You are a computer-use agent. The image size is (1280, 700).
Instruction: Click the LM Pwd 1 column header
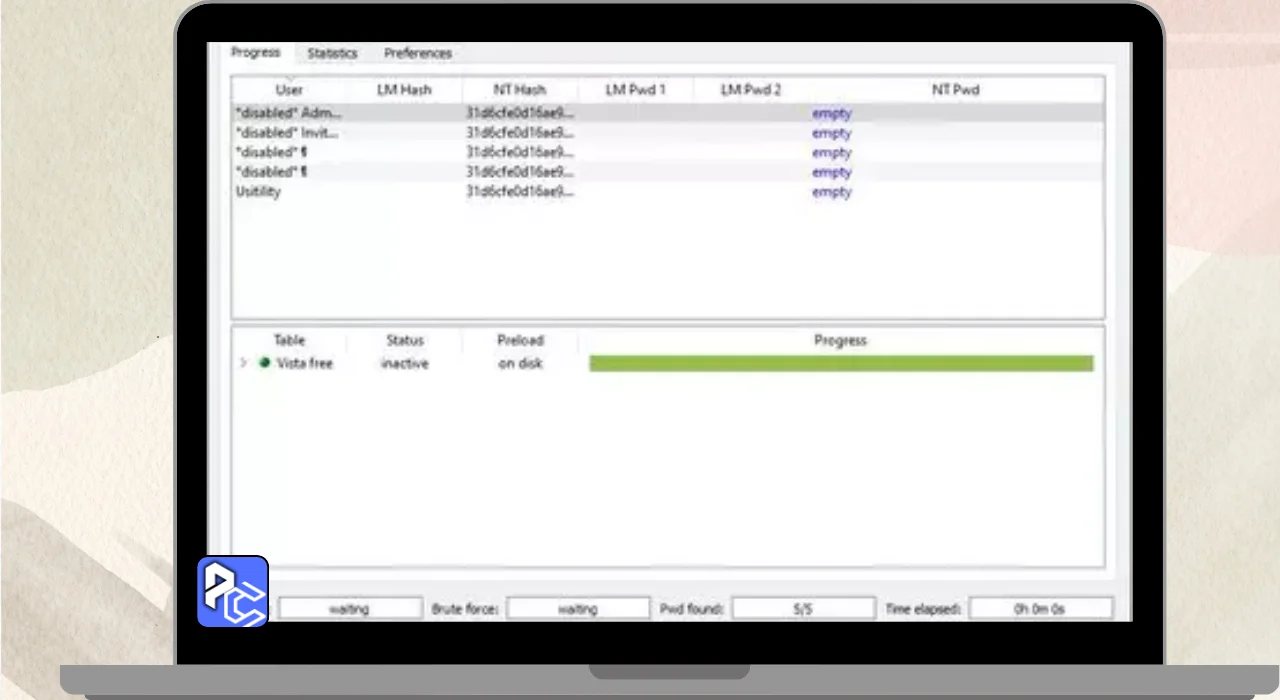pyautogui.click(x=635, y=90)
